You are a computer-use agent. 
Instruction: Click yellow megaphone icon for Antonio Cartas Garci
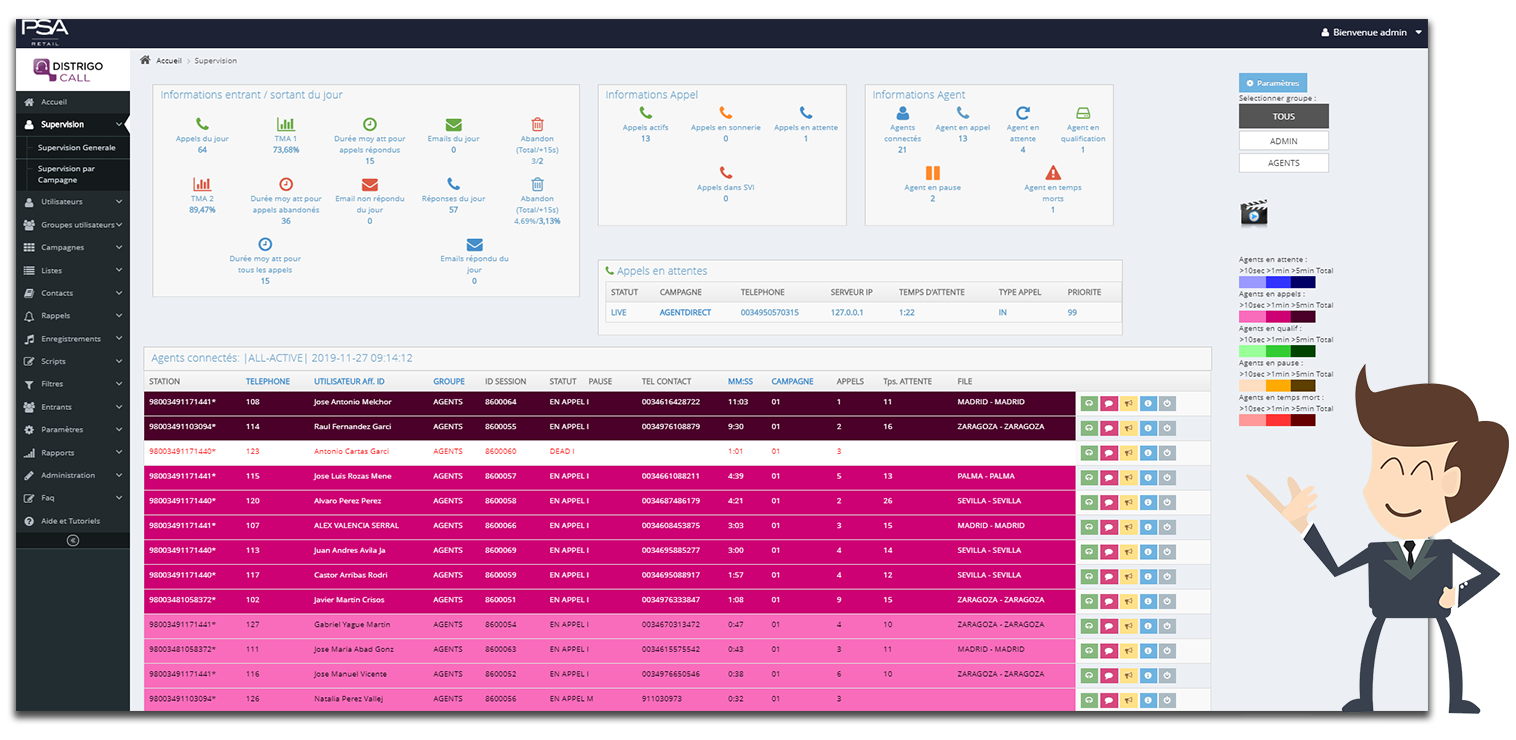(x=1127, y=453)
